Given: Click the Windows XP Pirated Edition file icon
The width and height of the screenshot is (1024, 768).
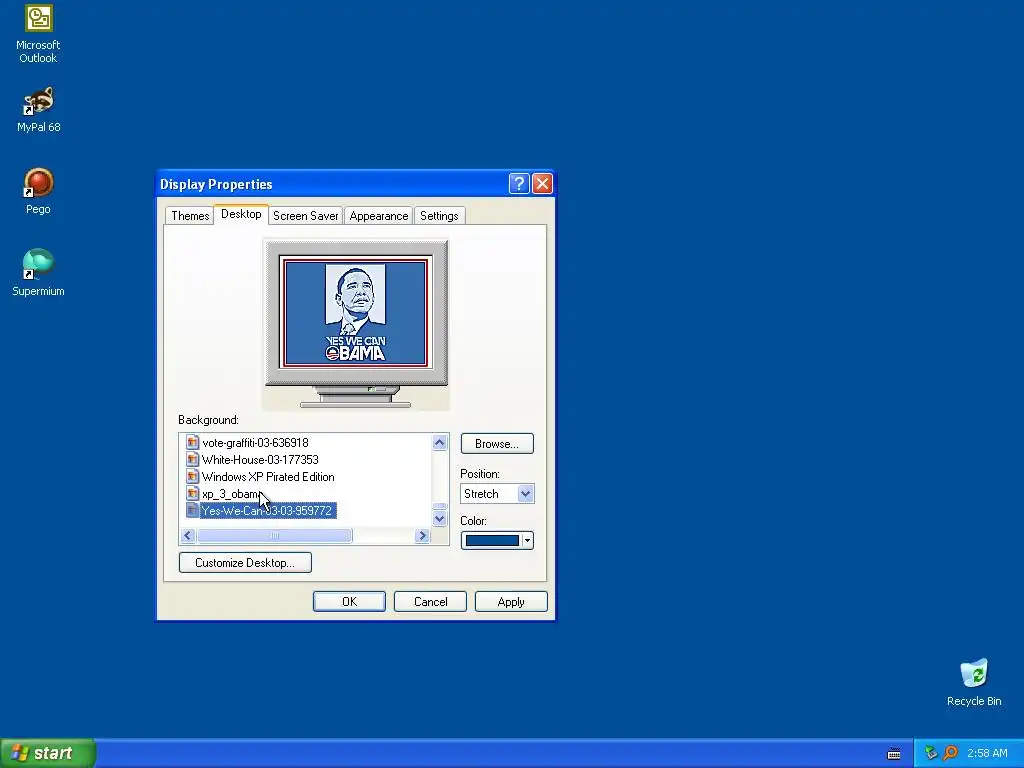Looking at the screenshot, I should point(193,476).
